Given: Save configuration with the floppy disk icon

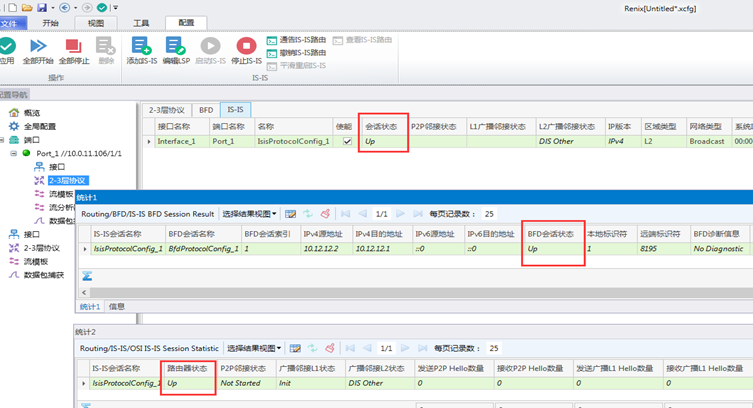Looking at the screenshot, I should click(x=42, y=8).
